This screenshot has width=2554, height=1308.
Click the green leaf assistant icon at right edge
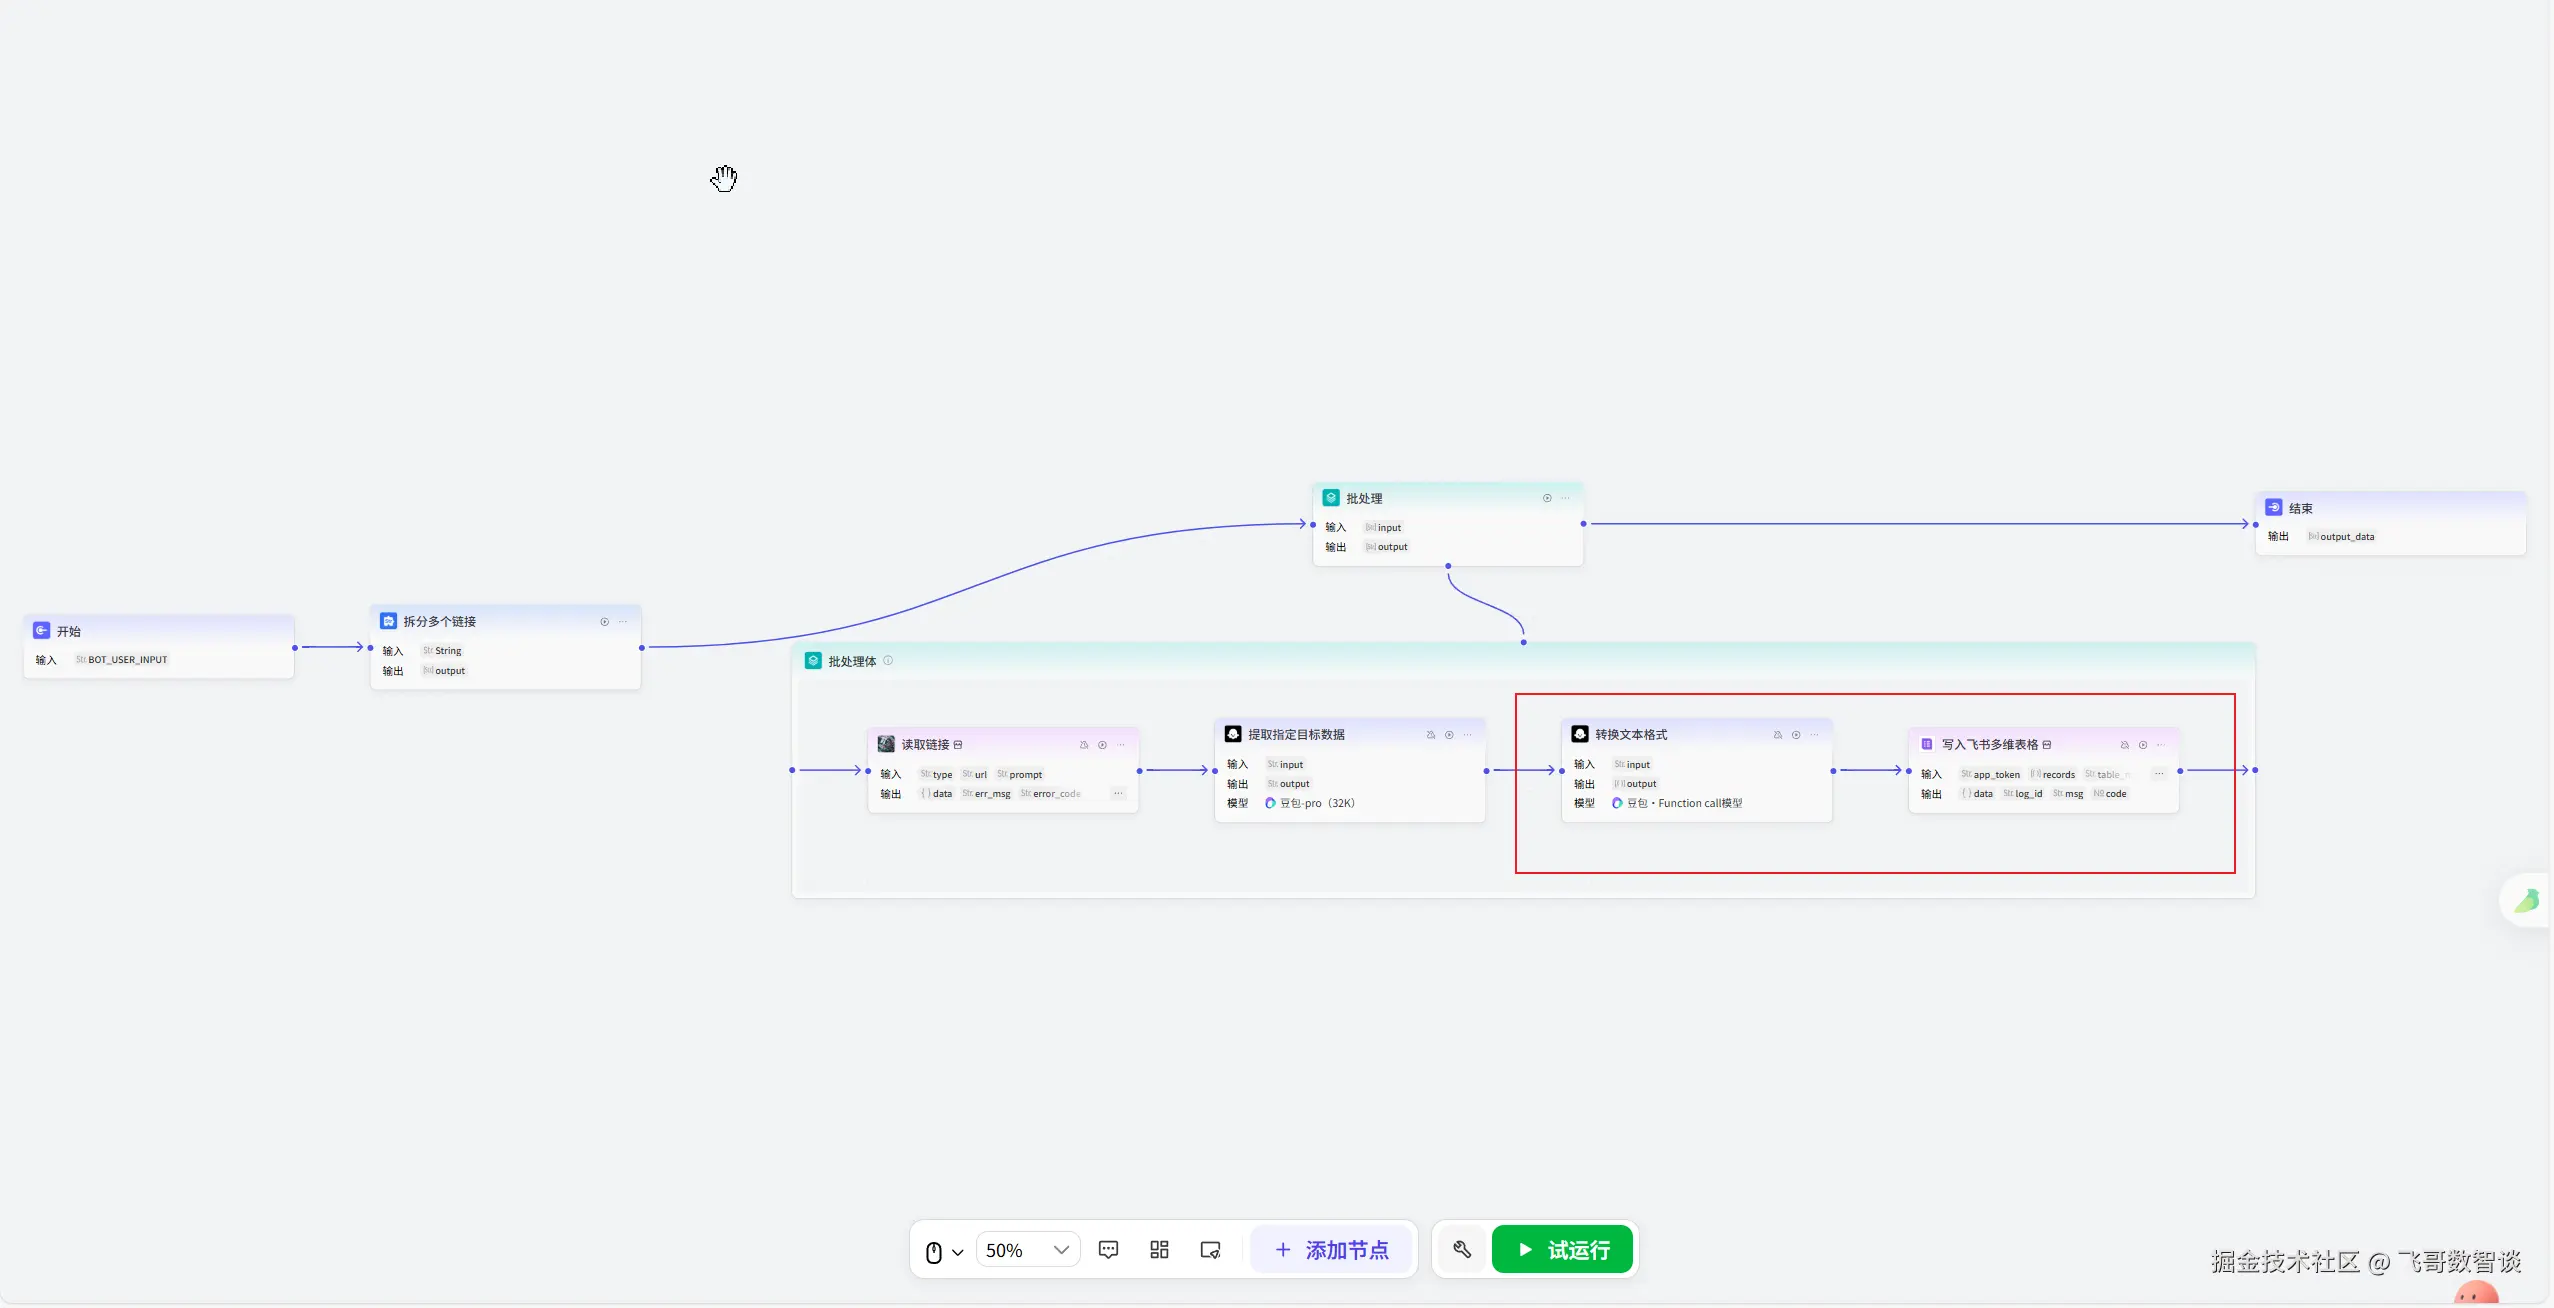(2527, 901)
